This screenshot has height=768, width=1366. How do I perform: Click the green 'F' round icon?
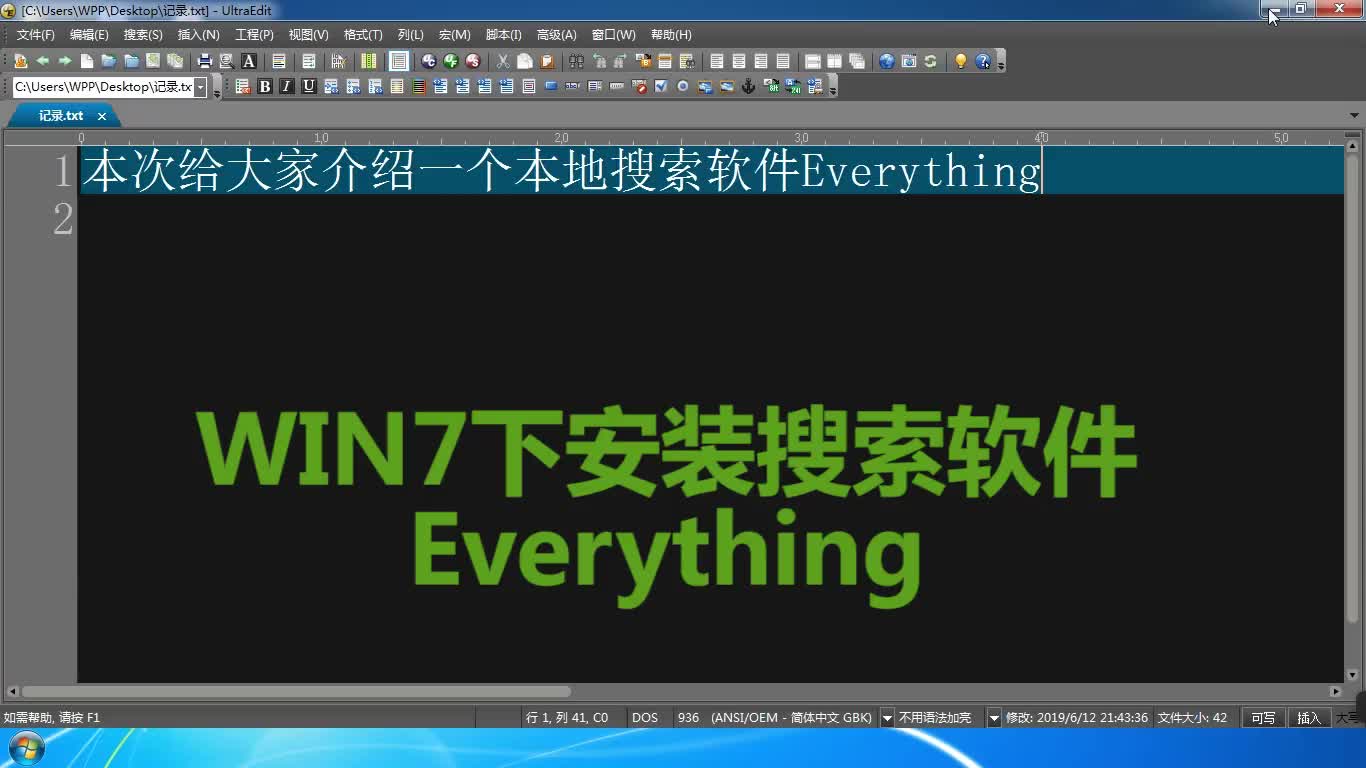(451, 61)
